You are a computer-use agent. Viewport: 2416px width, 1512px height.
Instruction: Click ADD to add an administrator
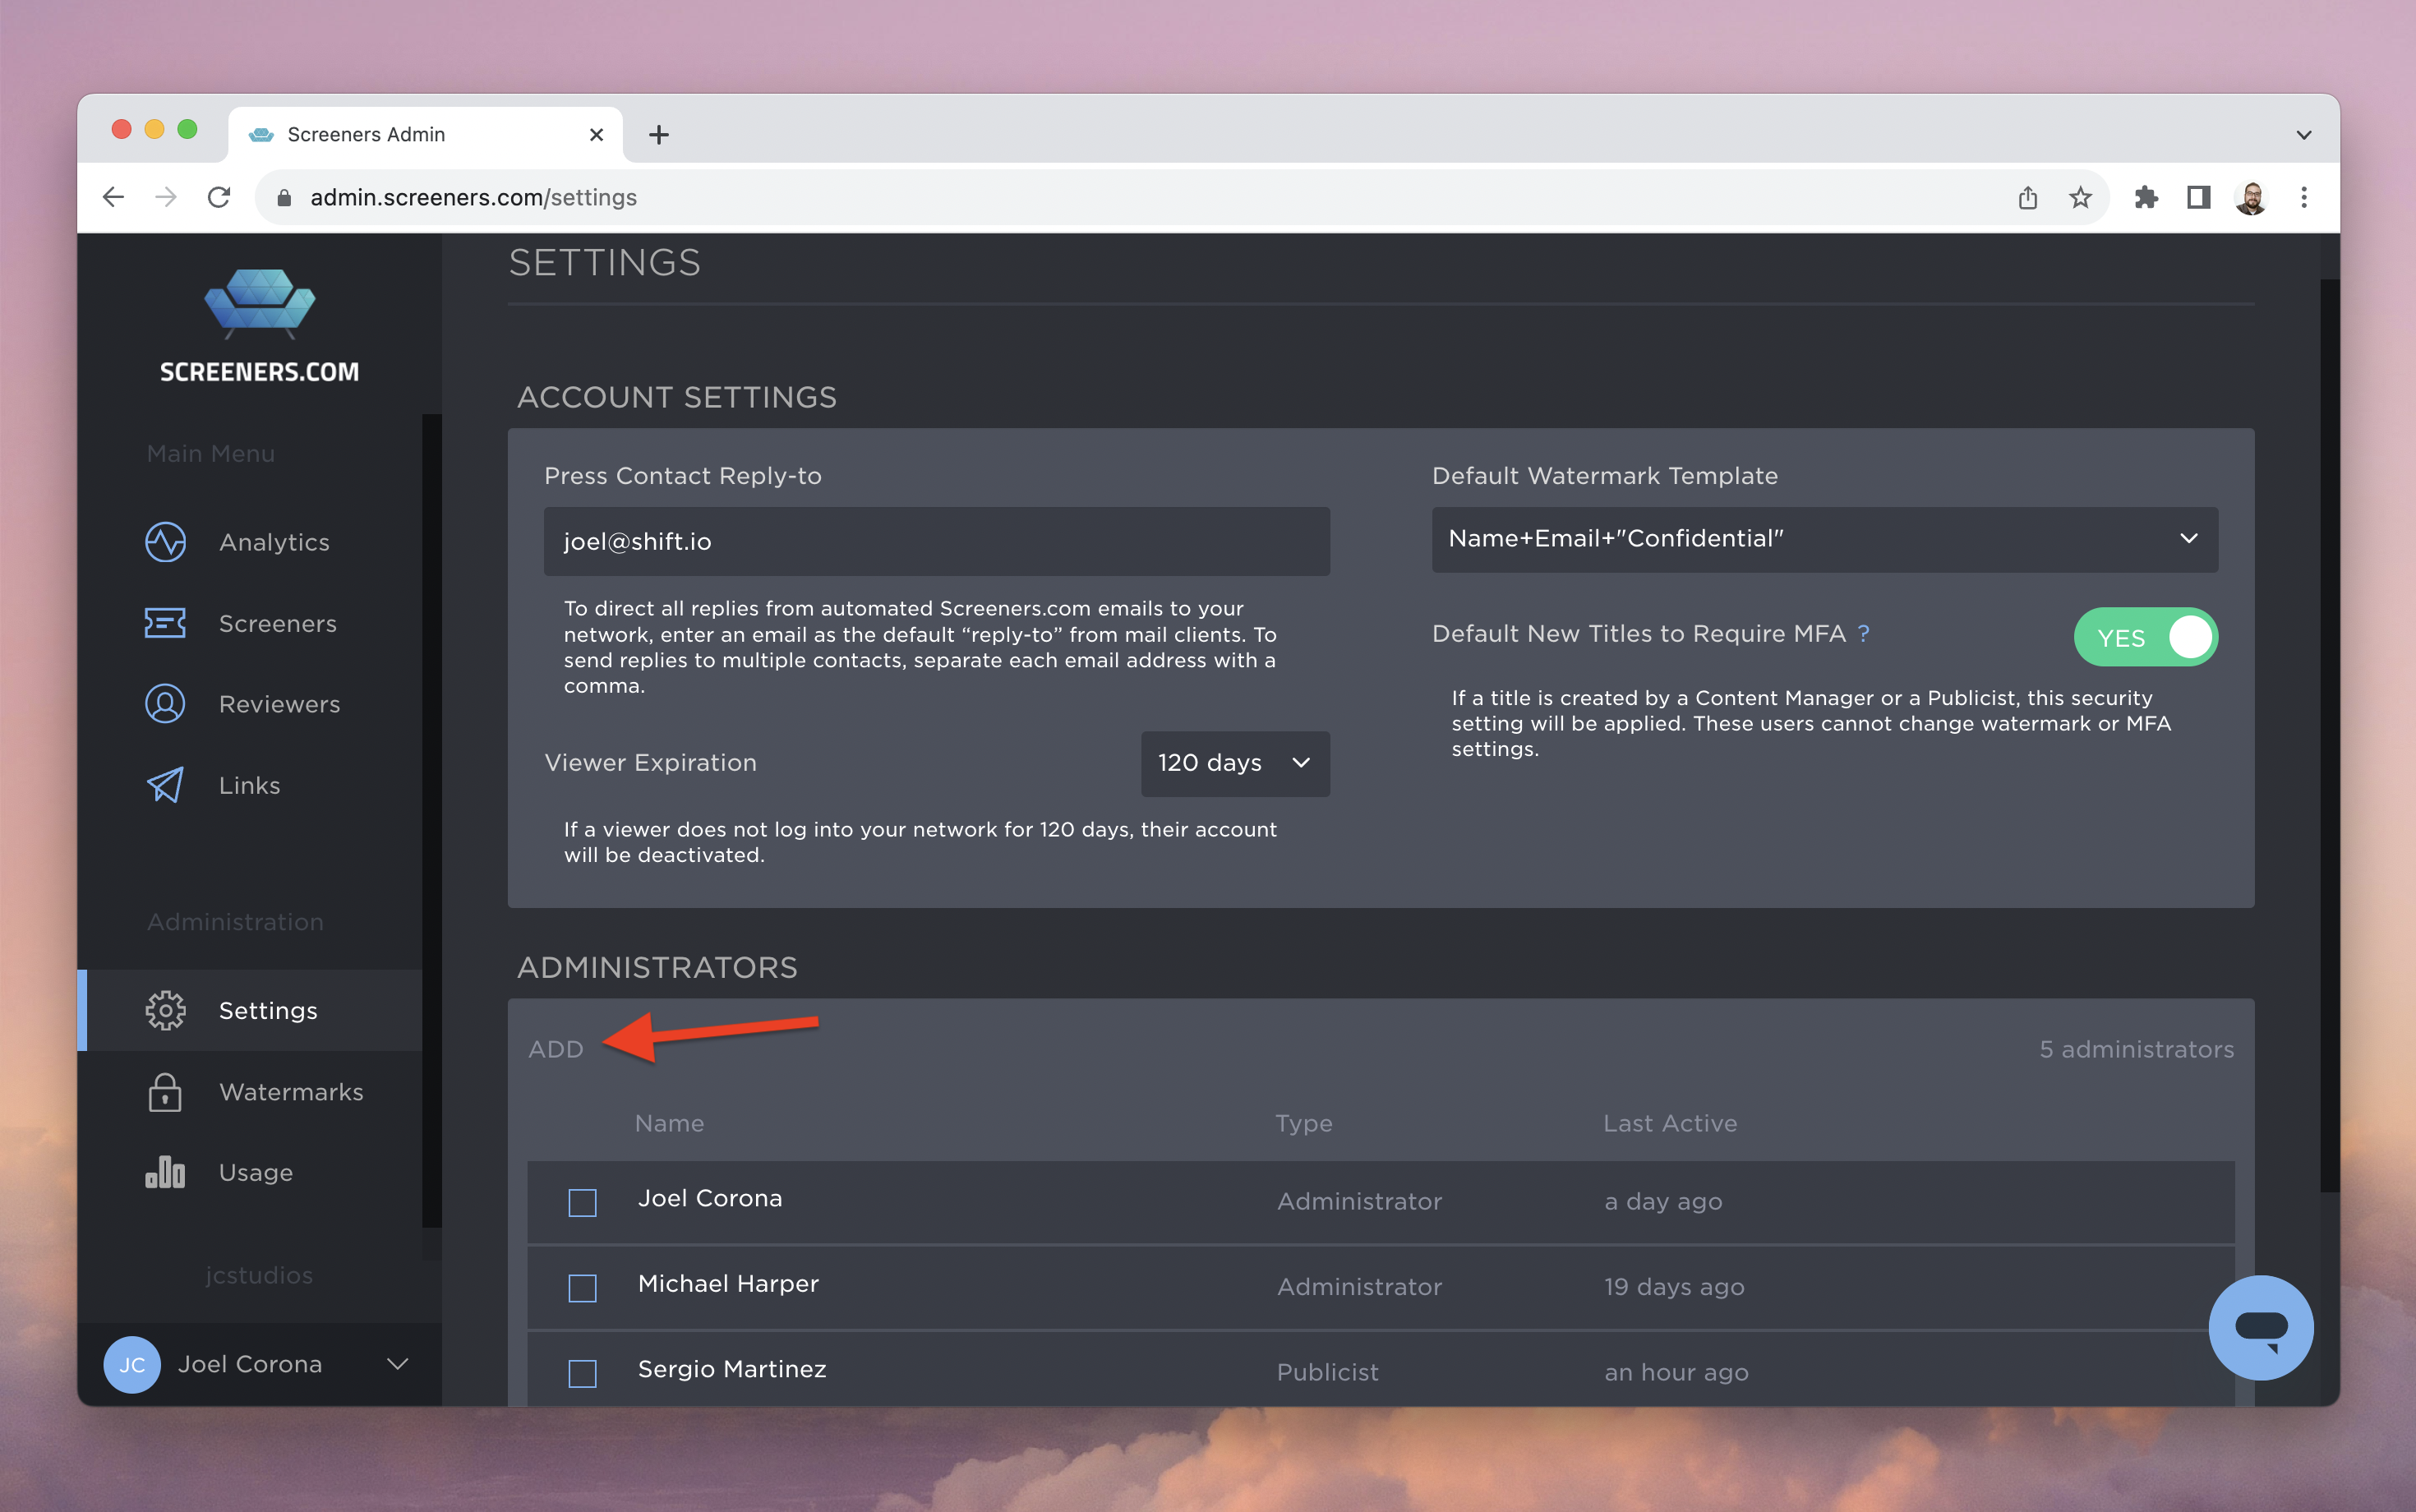coord(556,1049)
